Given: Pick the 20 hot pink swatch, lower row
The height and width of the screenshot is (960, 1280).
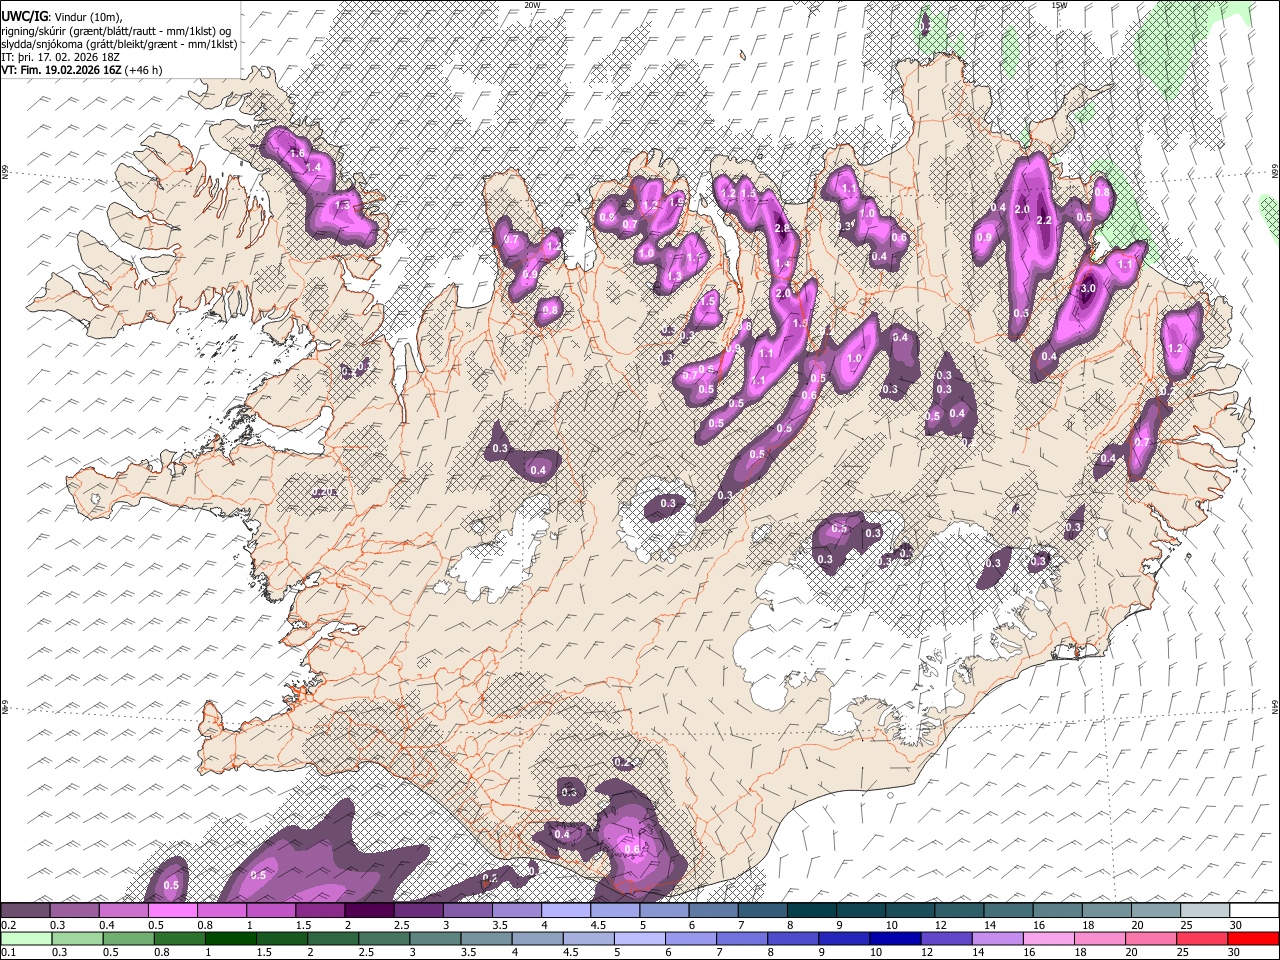Looking at the screenshot, I should click(x=1149, y=938).
